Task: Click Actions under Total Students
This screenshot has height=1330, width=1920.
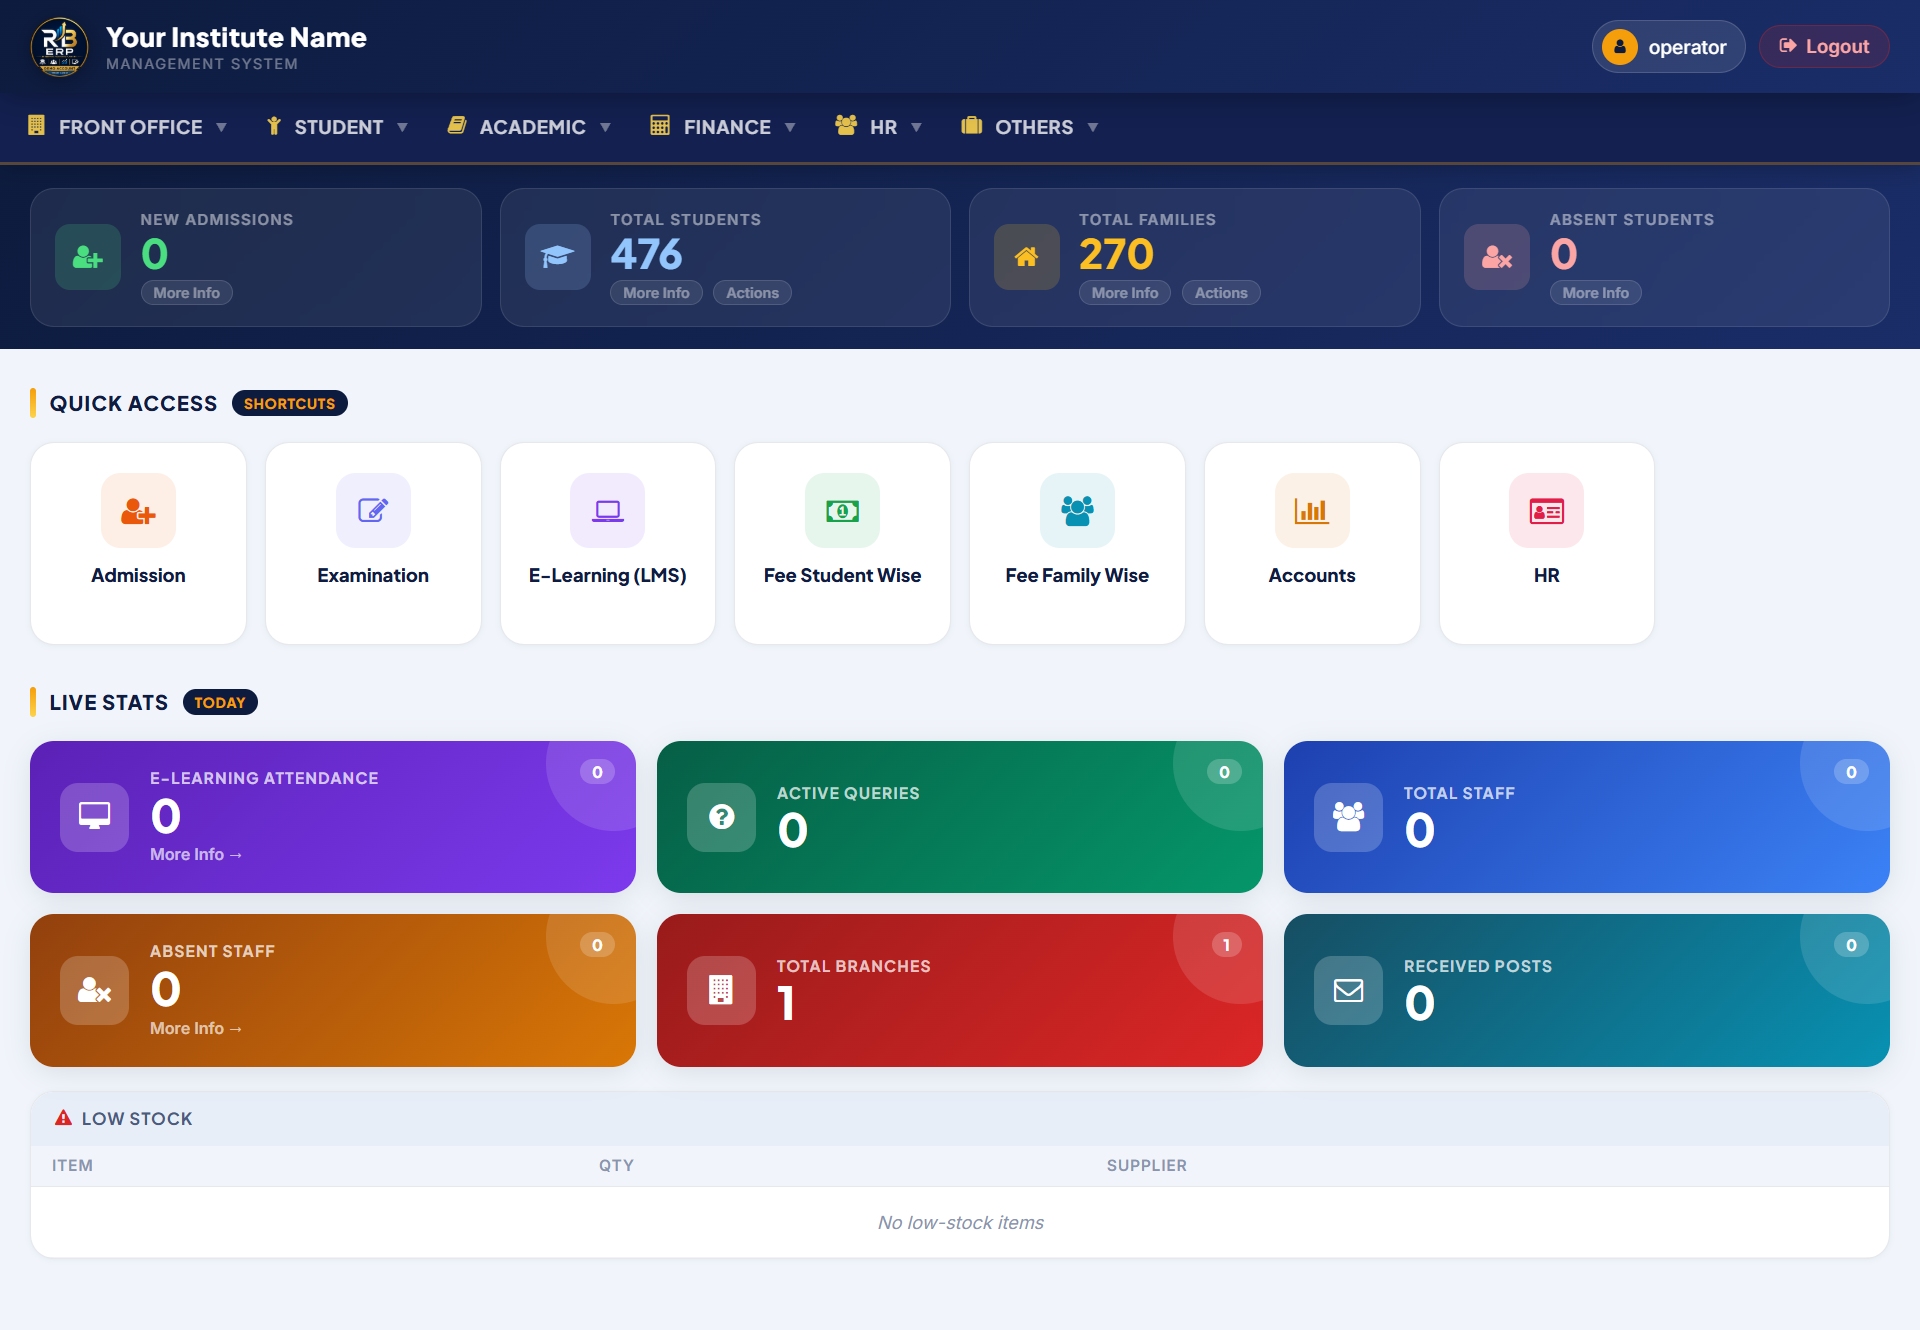Action: pos(752,293)
